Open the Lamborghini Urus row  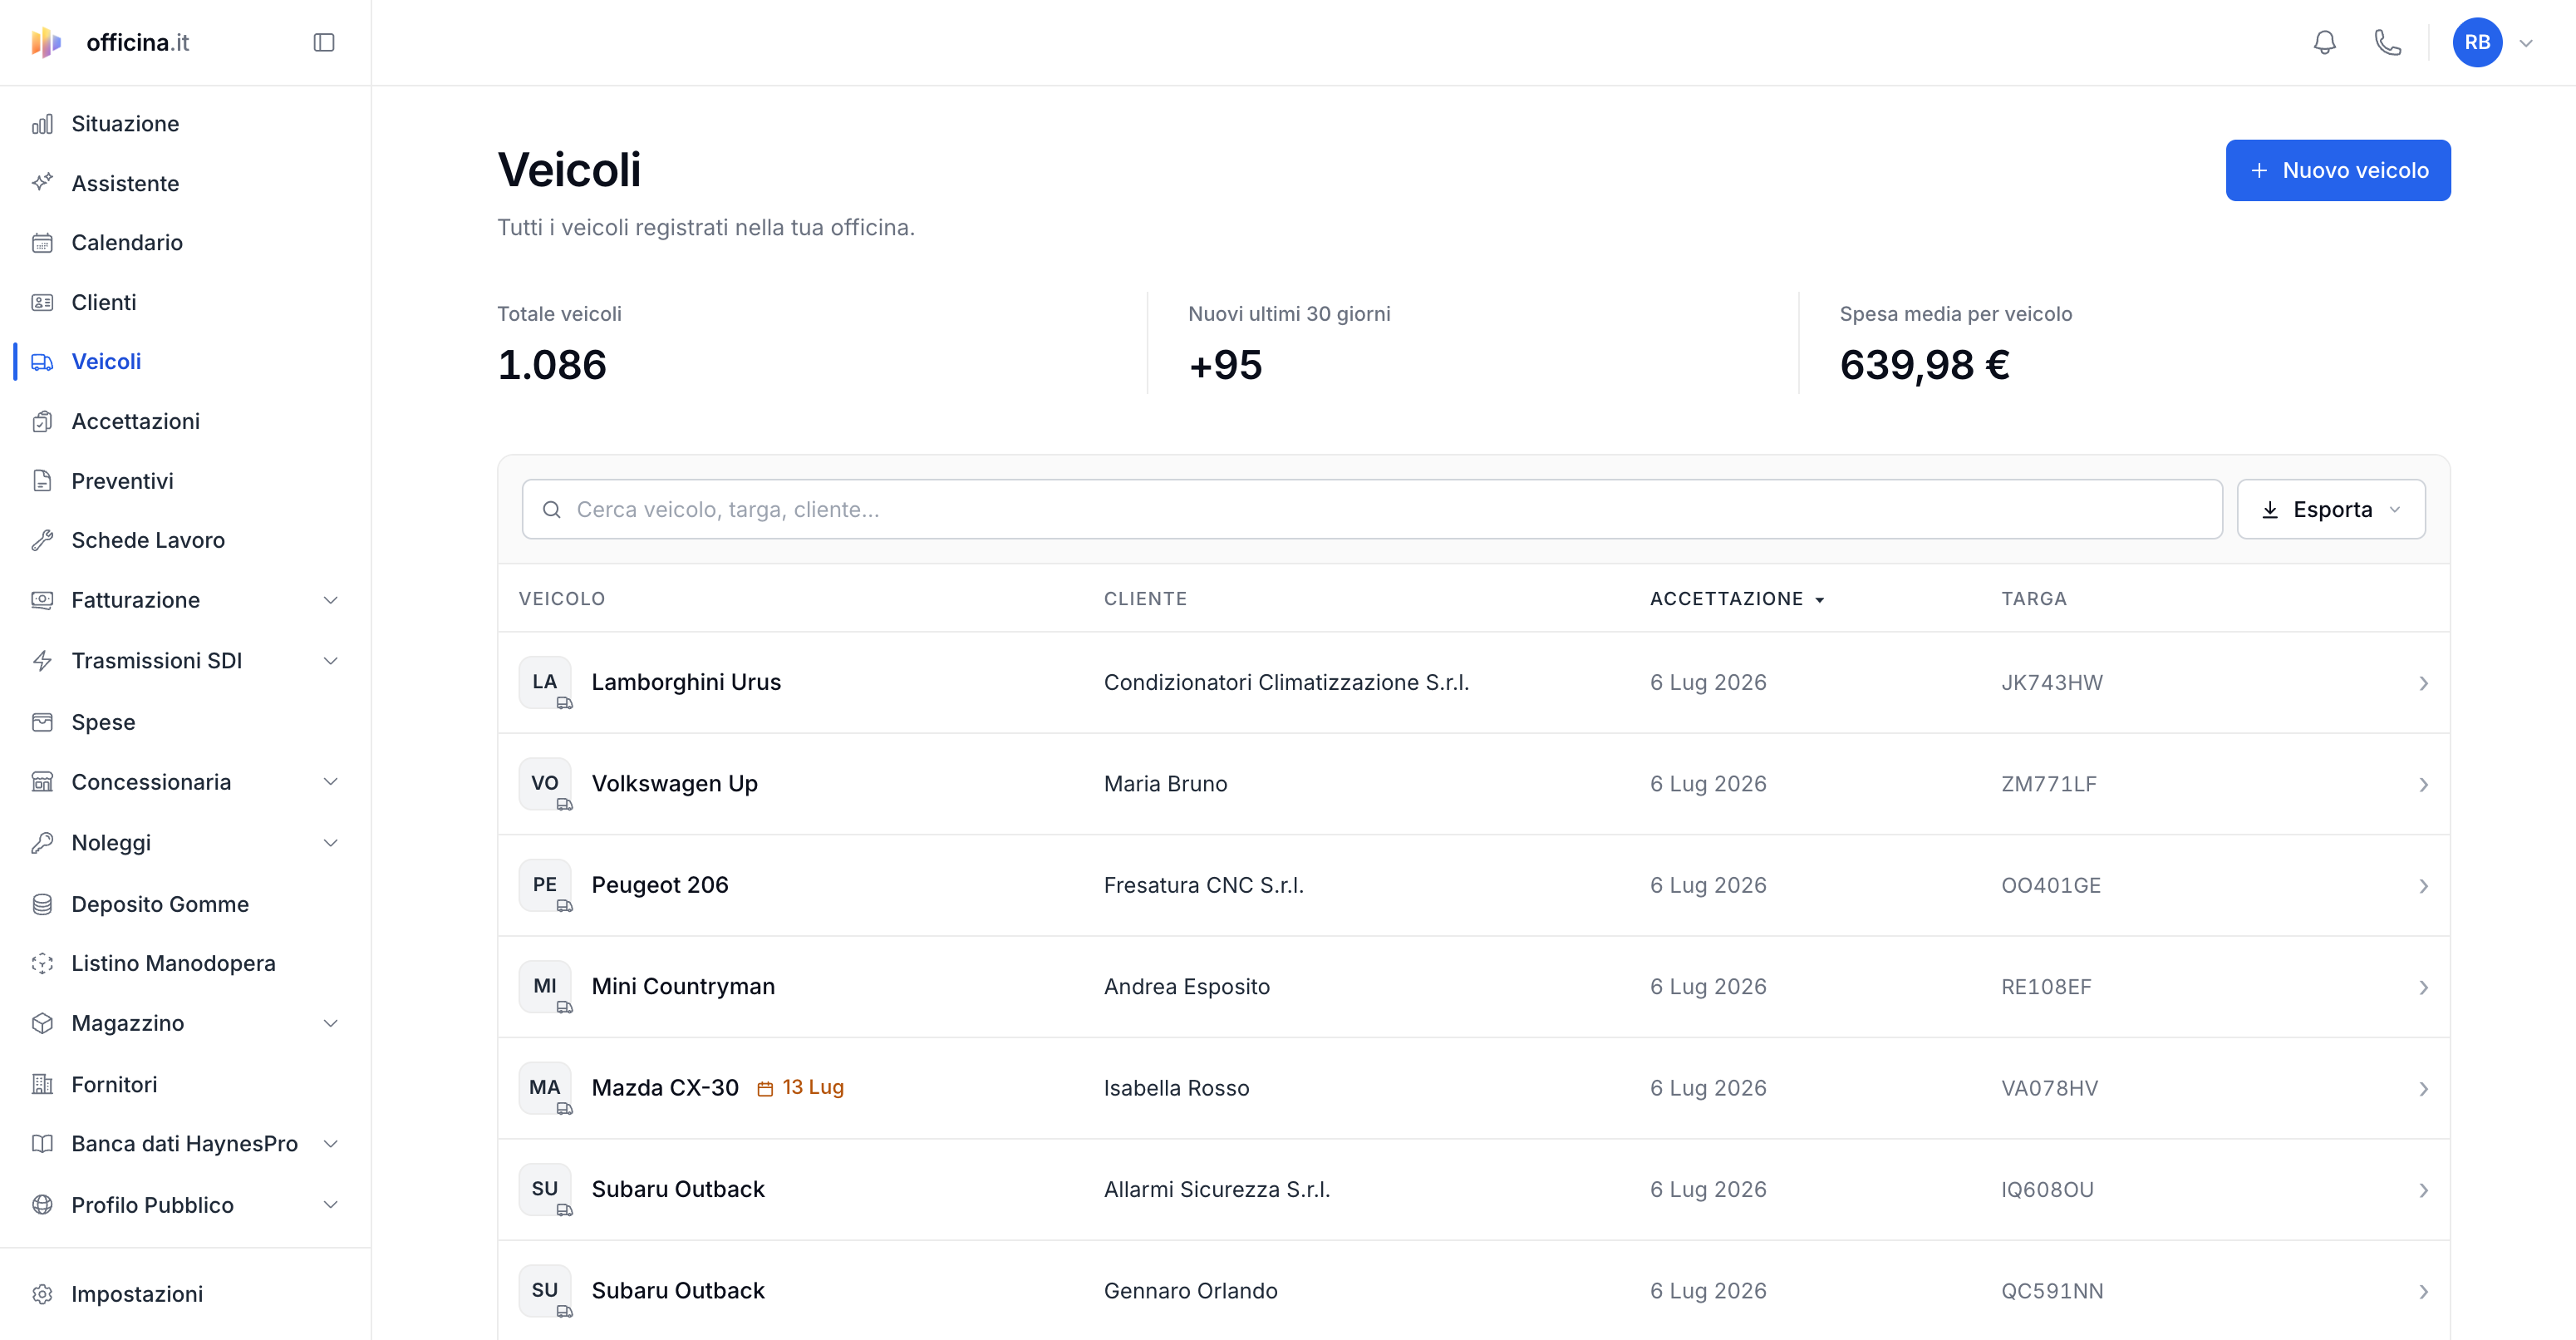click(x=1473, y=682)
